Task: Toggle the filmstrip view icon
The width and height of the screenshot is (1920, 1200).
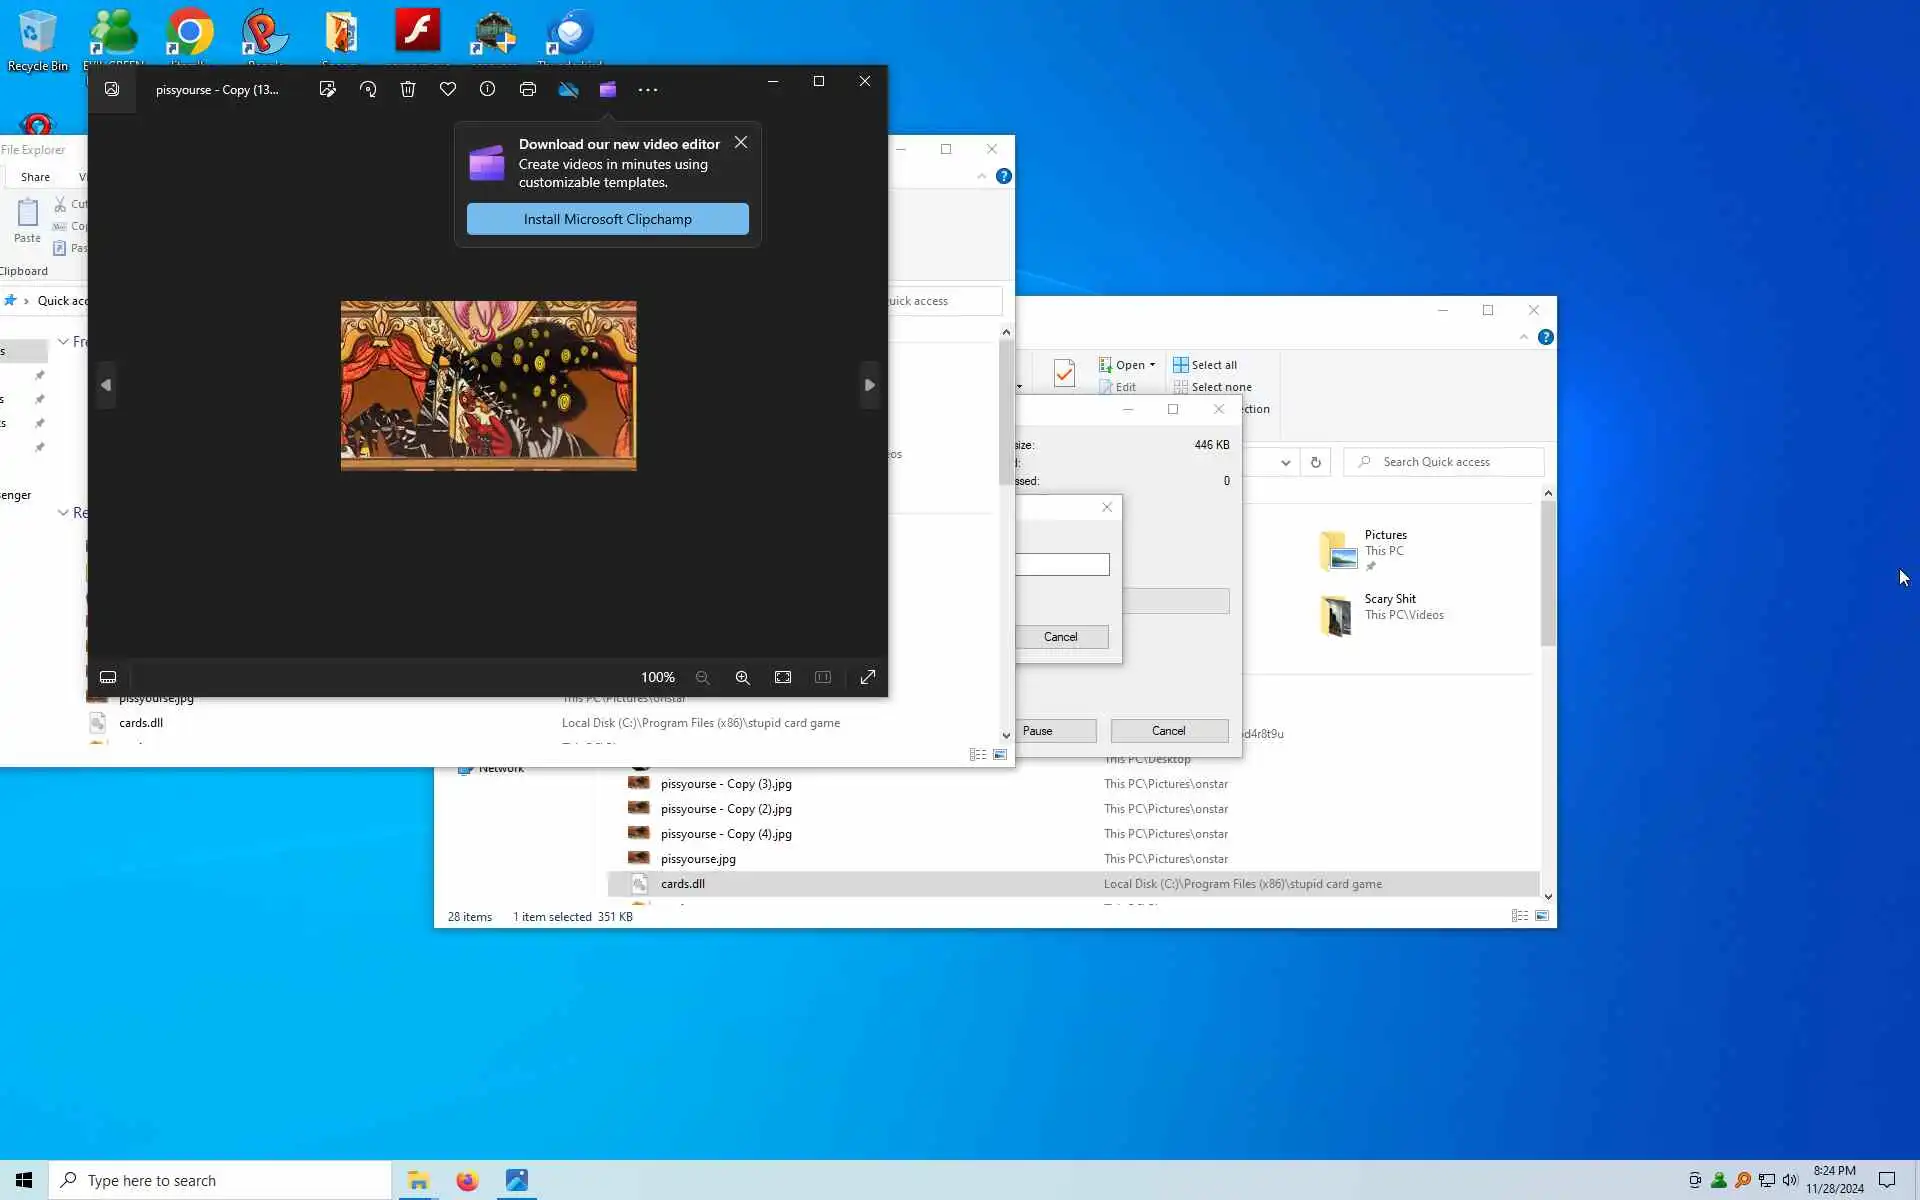Action: 108,677
